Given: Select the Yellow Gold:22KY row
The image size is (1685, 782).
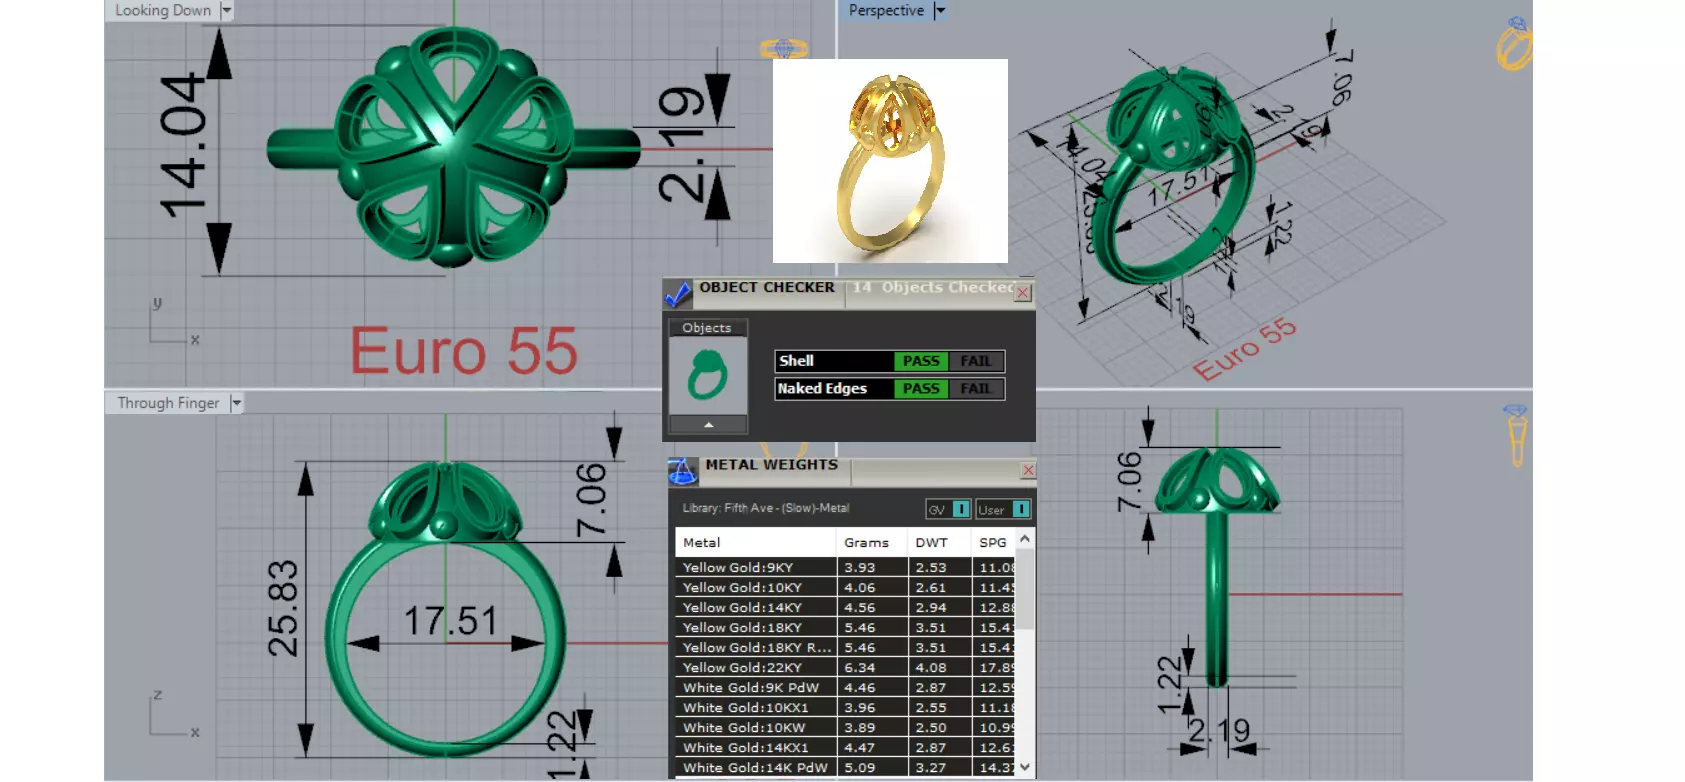Looking at the screenshot, I should point(846,667).
